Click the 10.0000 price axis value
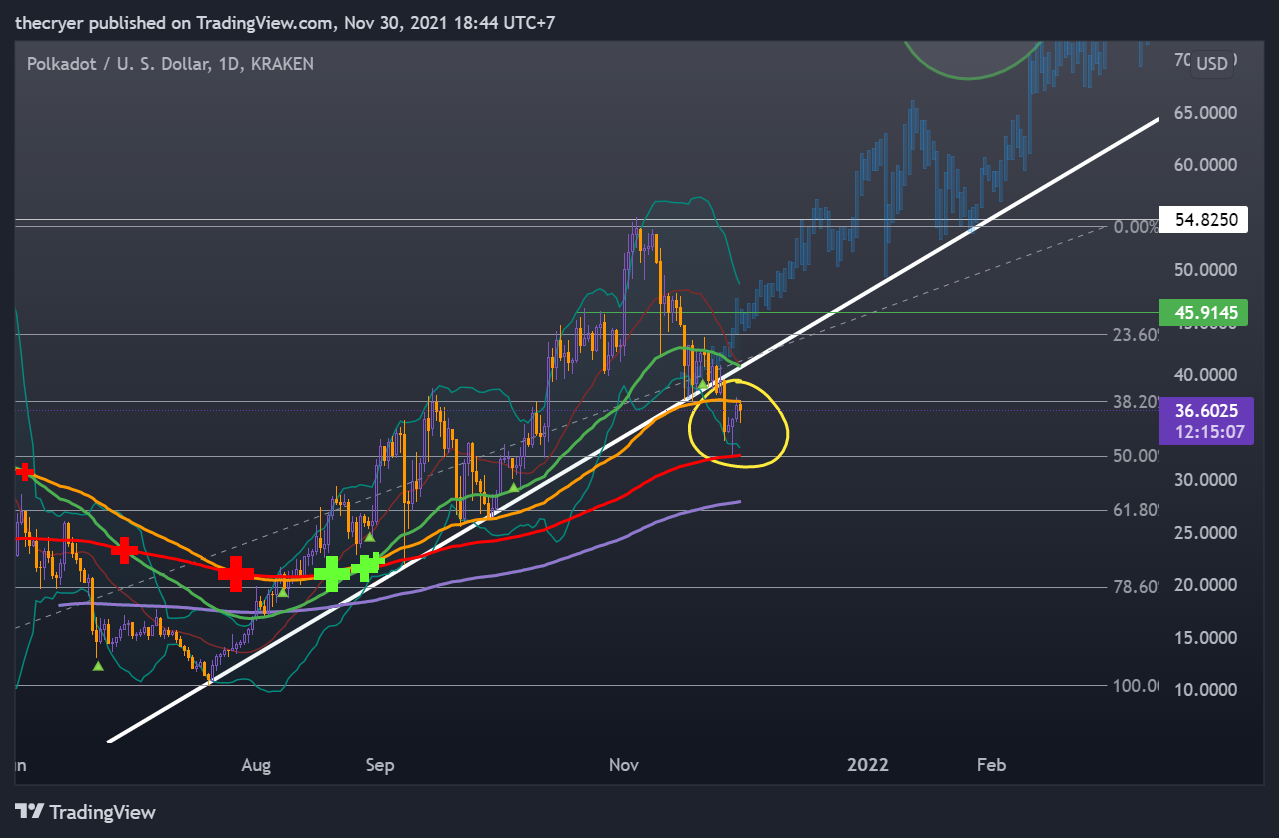Viewport: 1279px width, 838px height. tap(1206, 690)
